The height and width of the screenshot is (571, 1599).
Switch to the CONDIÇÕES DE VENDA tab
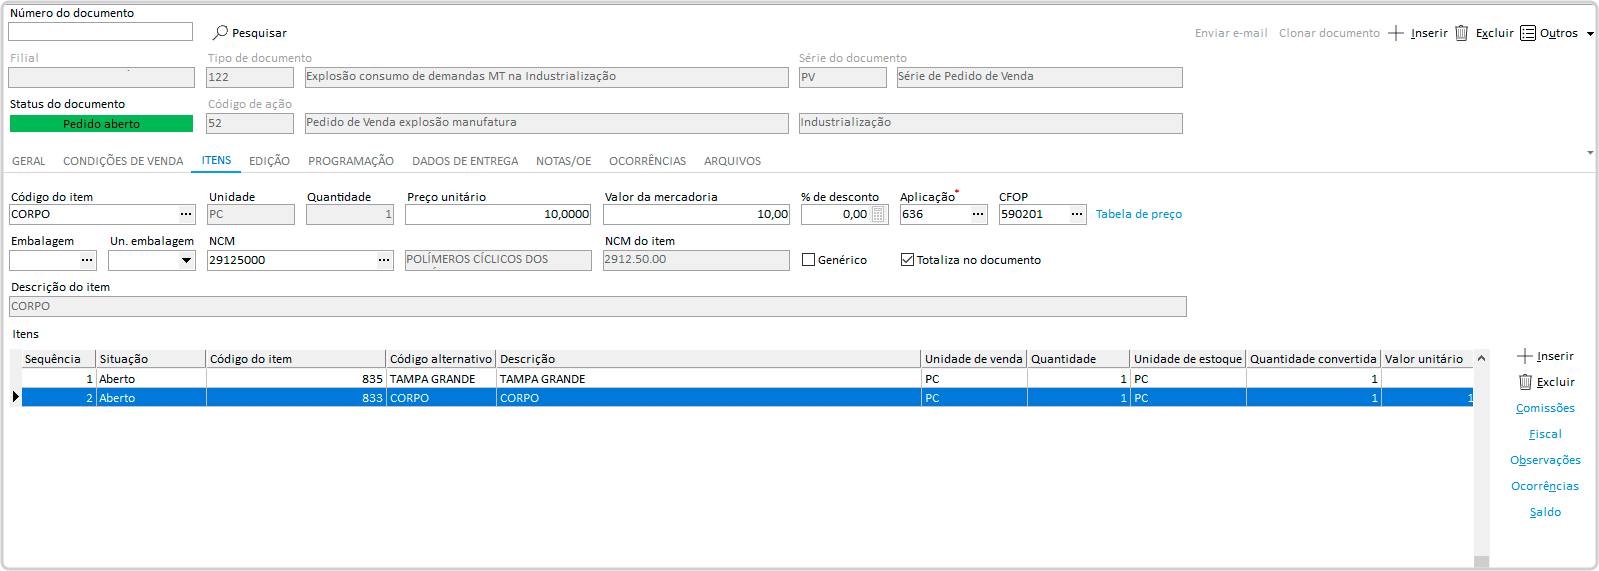[x=123, y=161]
